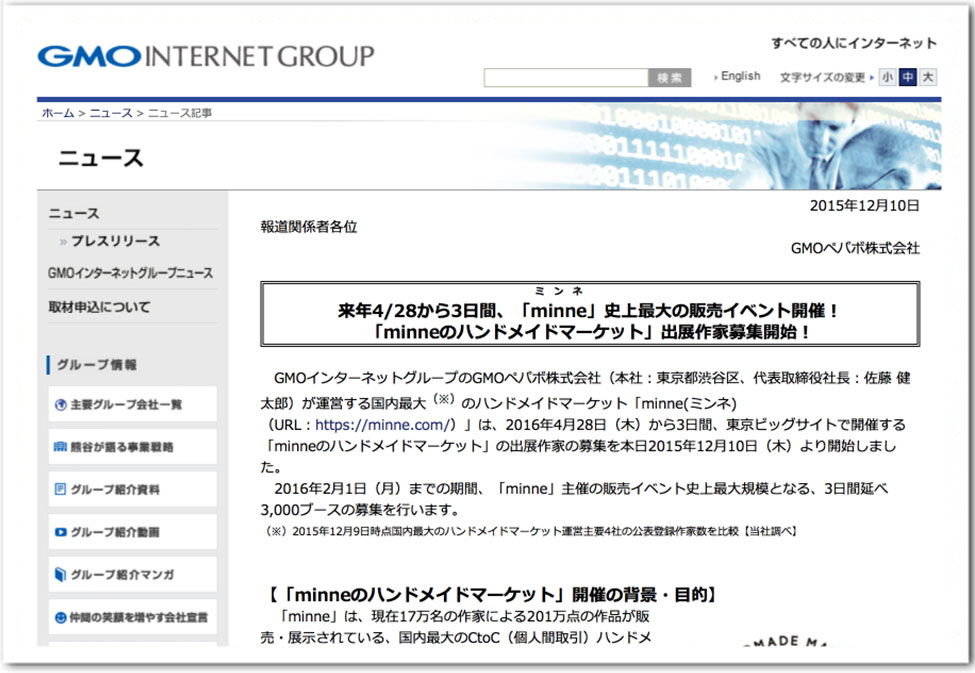Open ニュース in the left sidebar
The image size is (975, 673).
(x=74, y=213)
